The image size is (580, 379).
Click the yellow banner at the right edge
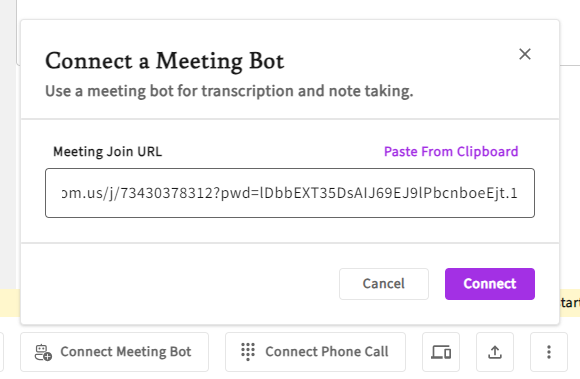coord(570,303)
